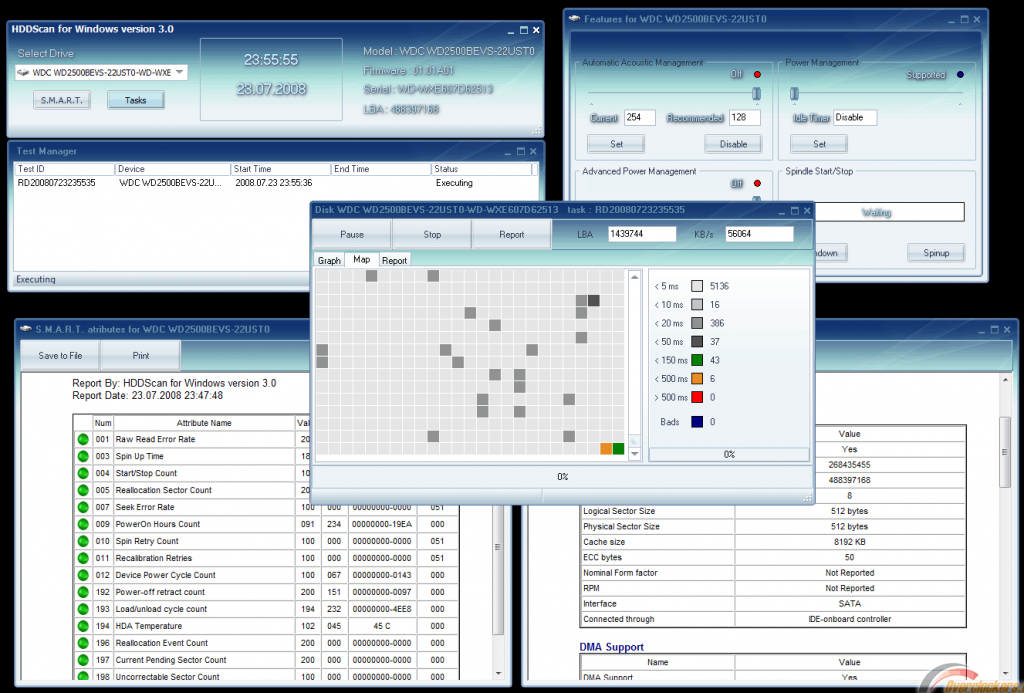This screenshot has height=693, width=1024.
Task: Click drive icon in S.M.A.R.T. attributes title bar
Action: (x=25, y=329)
